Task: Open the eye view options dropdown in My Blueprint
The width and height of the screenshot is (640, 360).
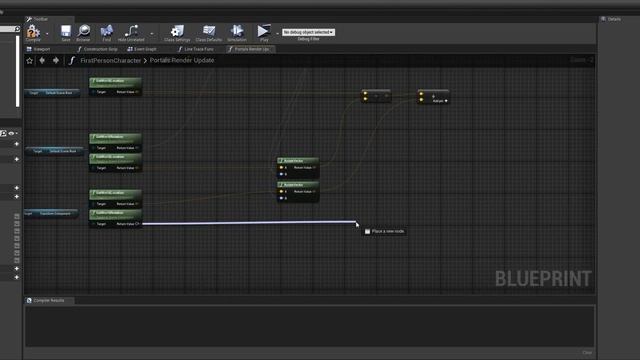Action: tap(13, 133)
